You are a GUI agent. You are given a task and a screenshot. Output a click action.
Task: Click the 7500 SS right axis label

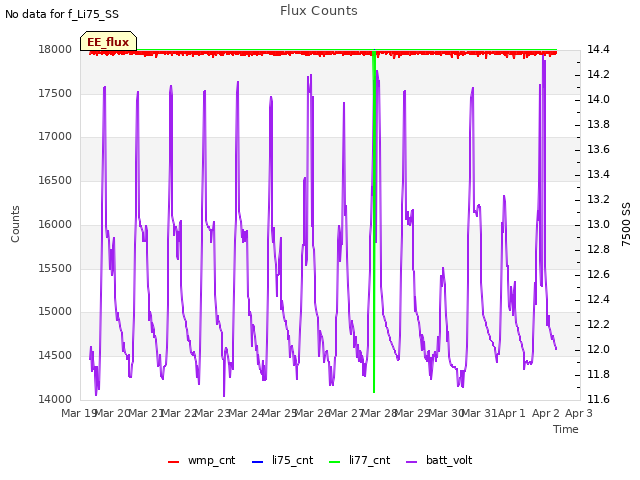tap(626, 224)
